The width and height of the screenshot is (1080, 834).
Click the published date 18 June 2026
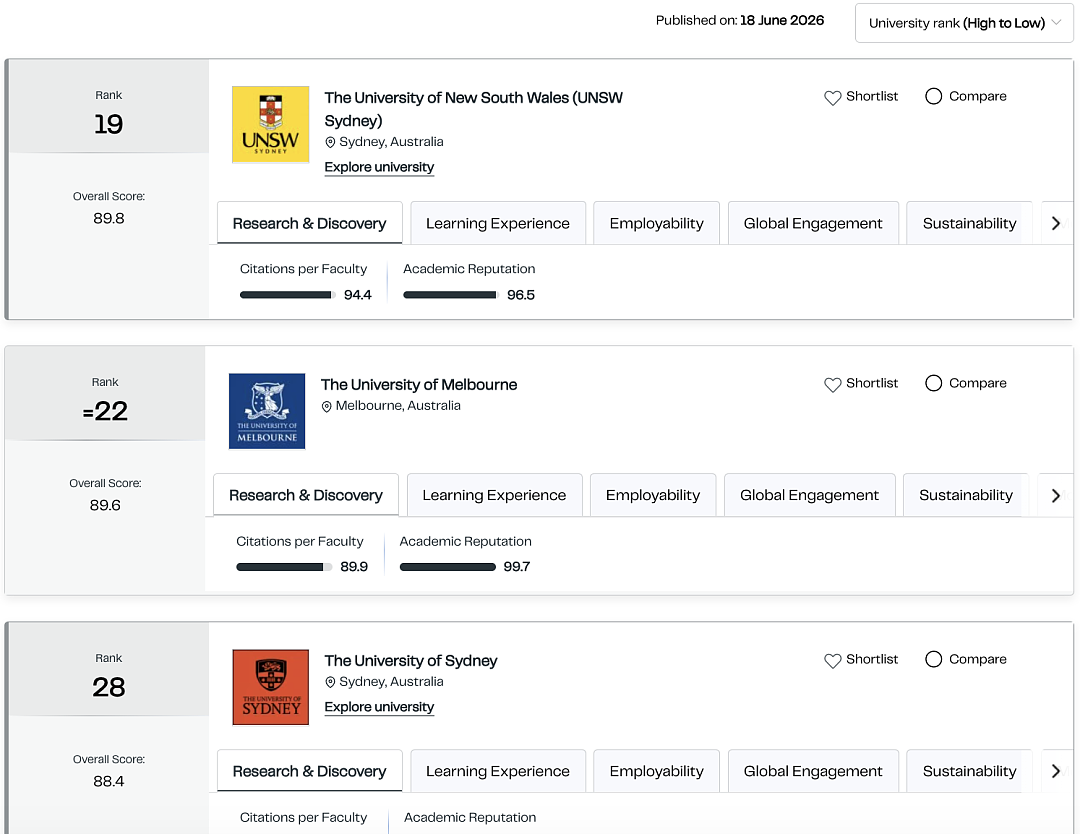pyautogui.click(x=782, y=21)
